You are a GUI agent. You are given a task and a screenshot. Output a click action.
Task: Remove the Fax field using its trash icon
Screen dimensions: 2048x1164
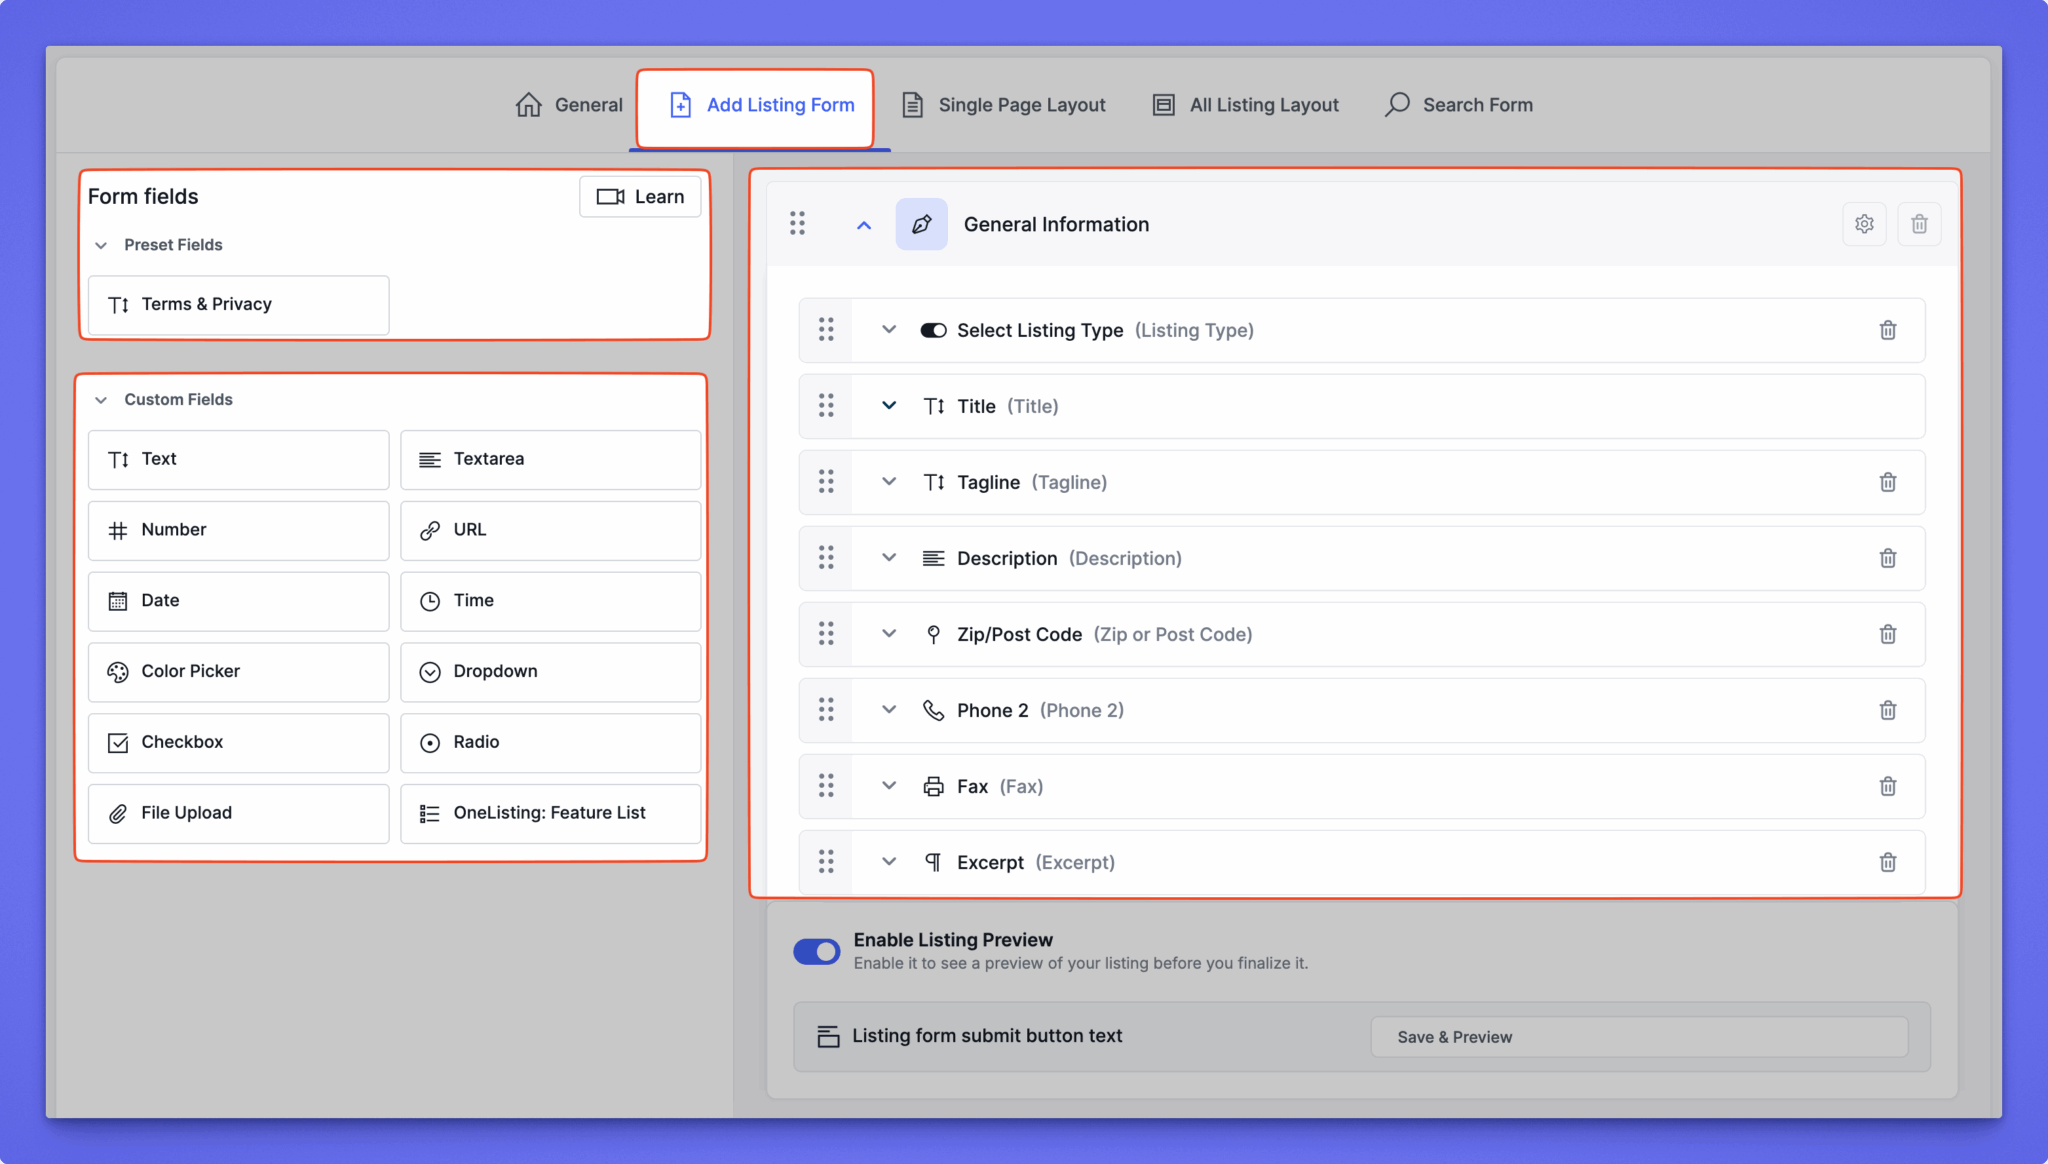coord(1887,786)
